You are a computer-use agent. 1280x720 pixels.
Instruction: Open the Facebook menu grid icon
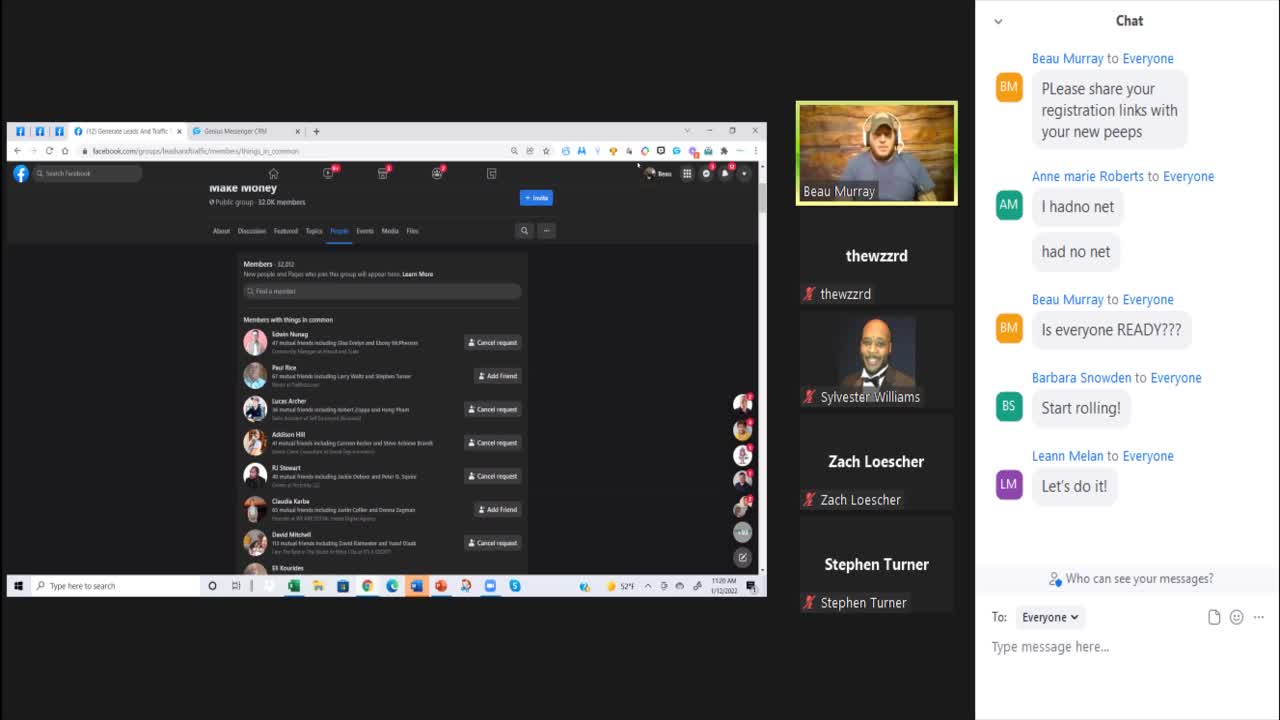click(x=687, y=173)
